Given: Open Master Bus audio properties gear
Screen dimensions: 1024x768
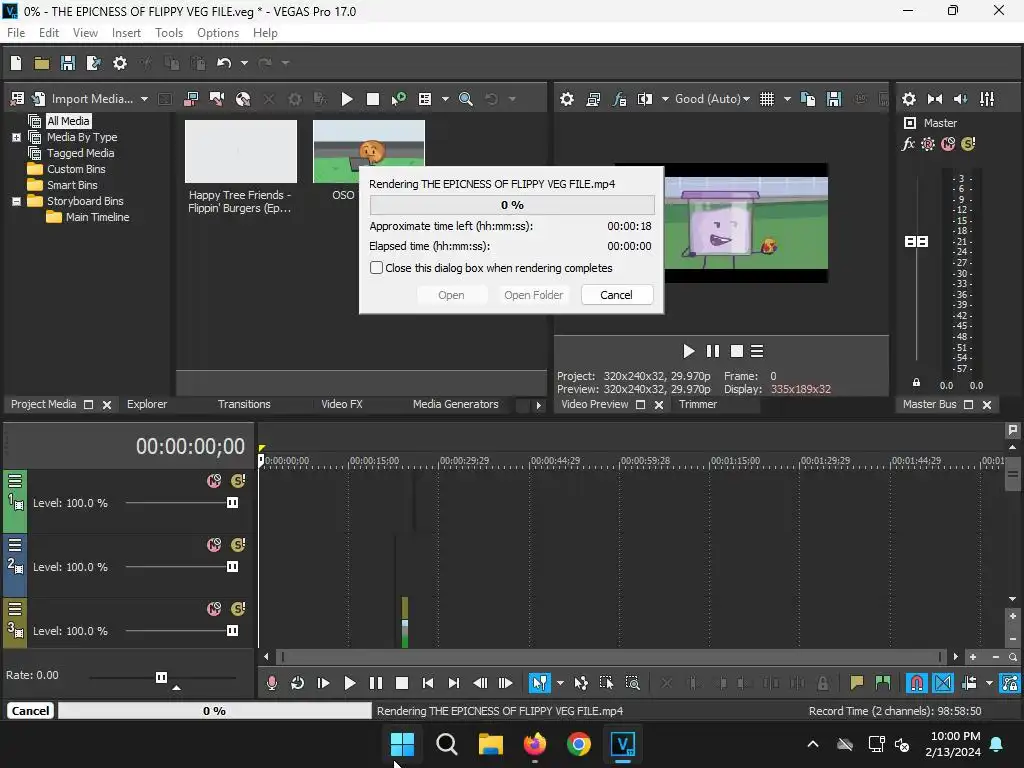Looking at the screenshot, I should (908, 99).
